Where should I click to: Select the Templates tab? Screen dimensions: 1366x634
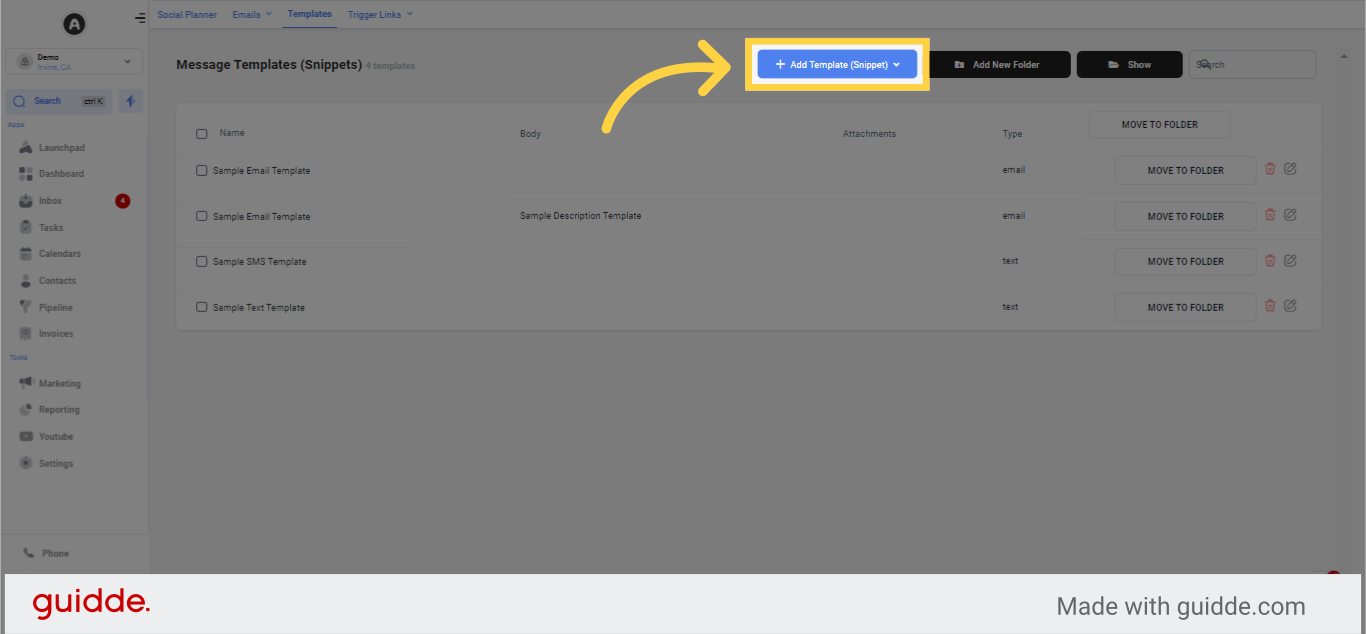pyautogui.click(x=309, y=14)
